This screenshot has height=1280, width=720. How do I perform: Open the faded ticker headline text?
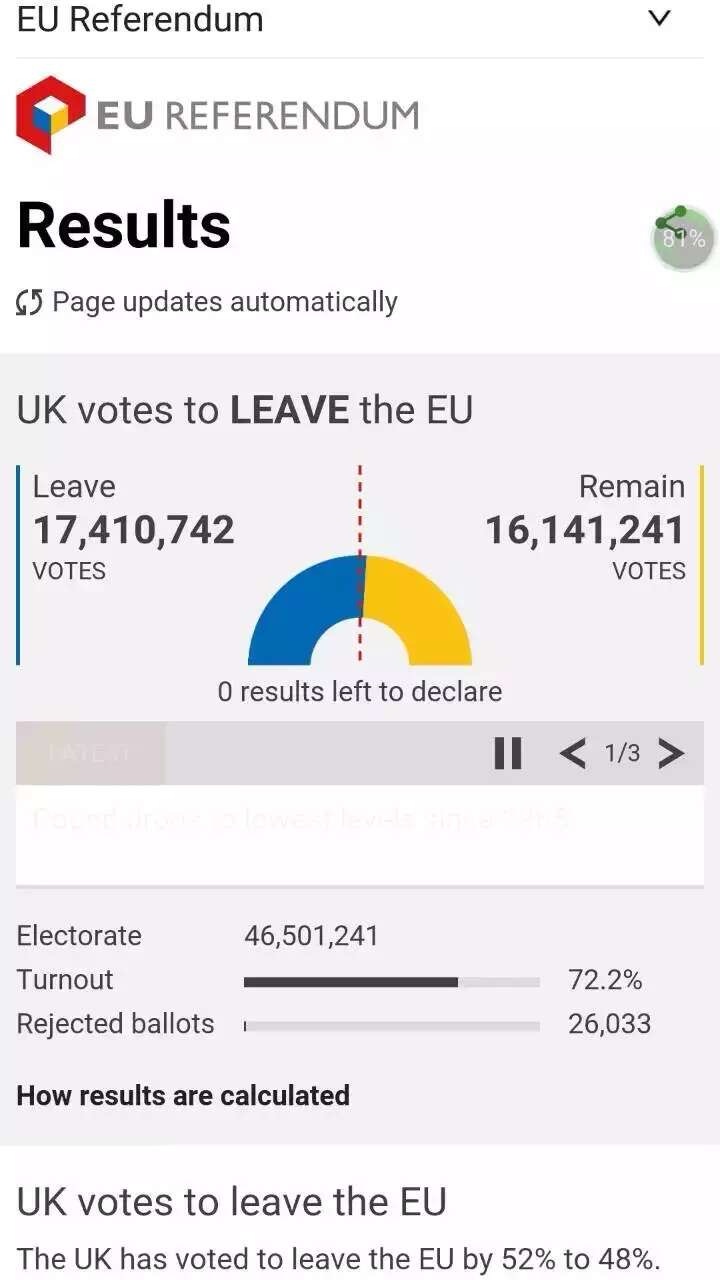[x=300, y=820]
